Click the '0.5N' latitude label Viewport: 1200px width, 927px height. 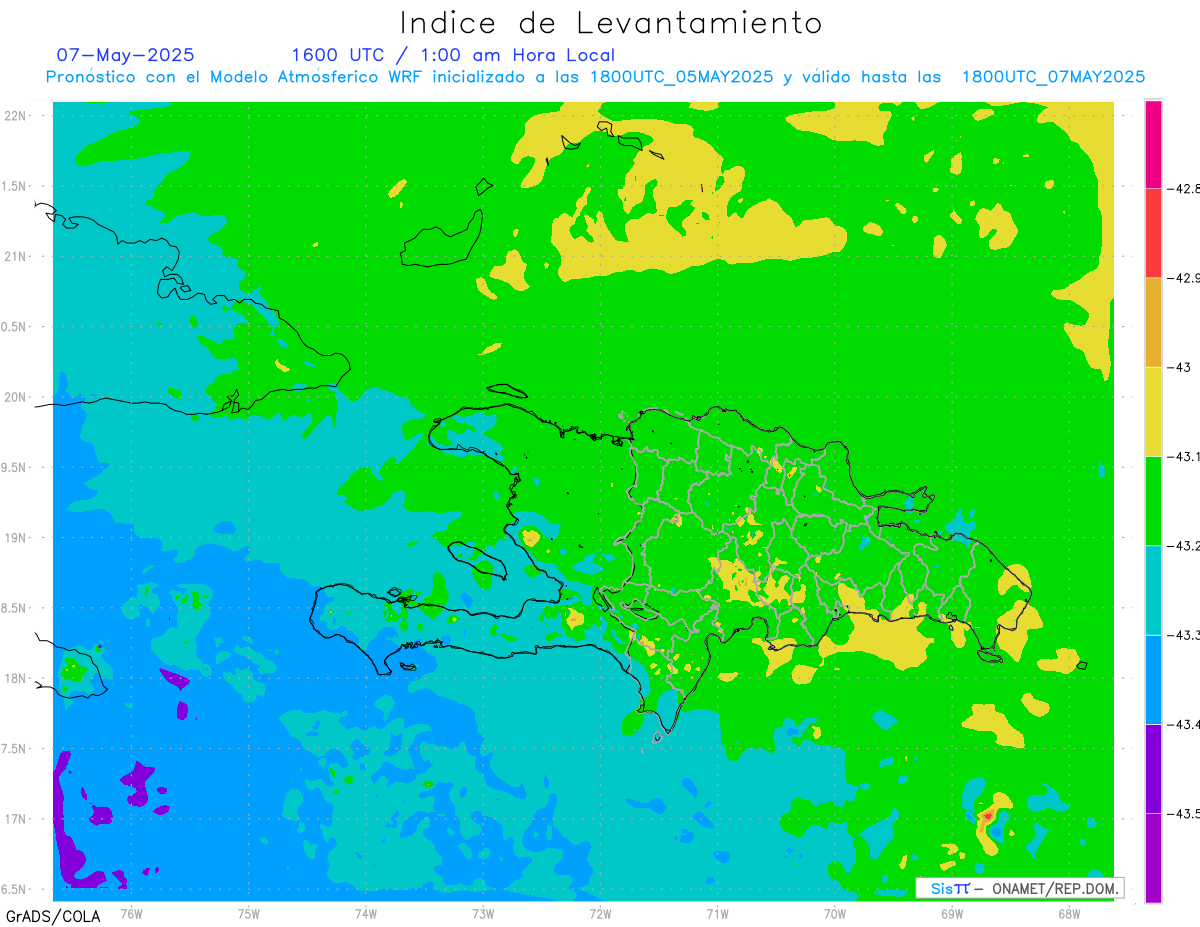[x=15, y=327]
